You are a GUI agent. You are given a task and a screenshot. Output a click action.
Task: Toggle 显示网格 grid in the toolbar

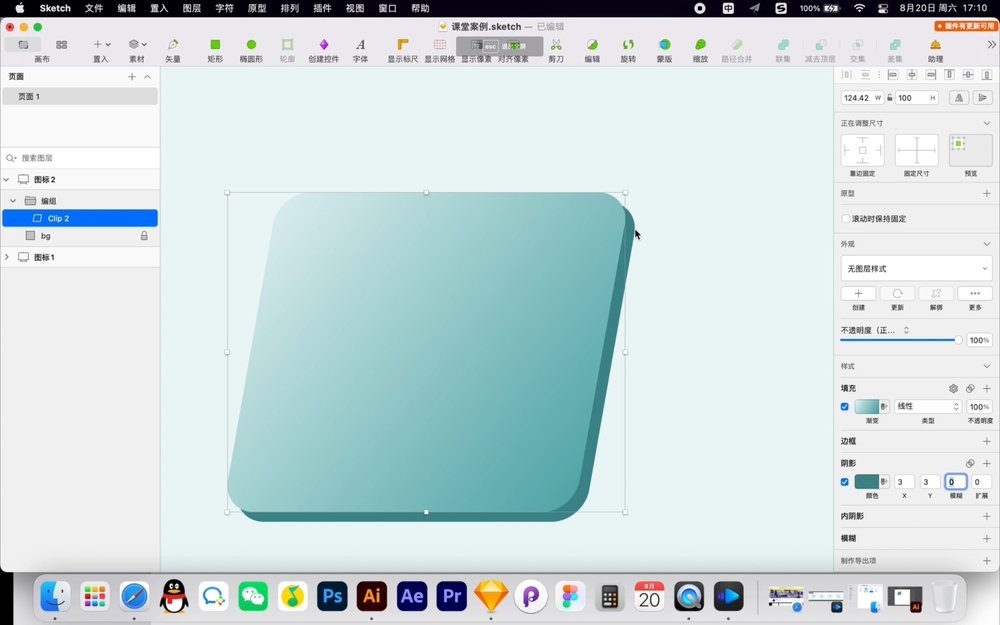[439, 45]
